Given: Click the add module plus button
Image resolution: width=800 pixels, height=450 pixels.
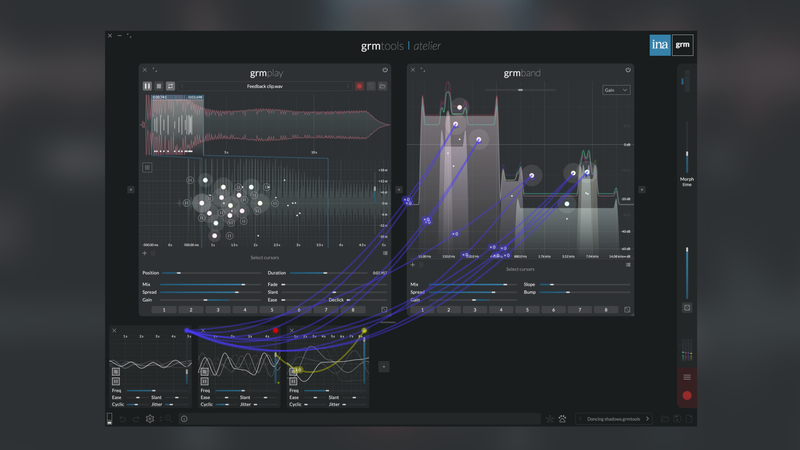Looking at the screenshot, I should 384,367.
